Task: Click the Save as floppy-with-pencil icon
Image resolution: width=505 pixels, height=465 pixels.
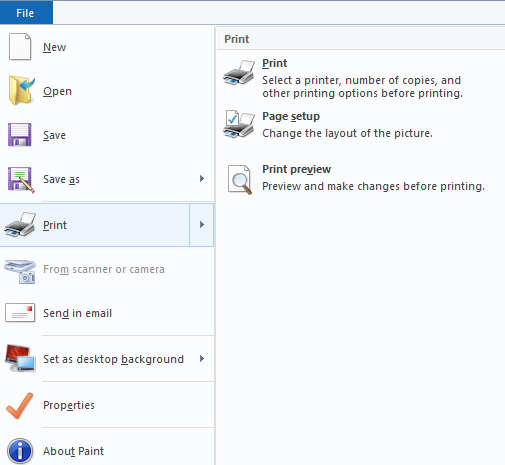Action: pyautogui.click(x=21, y=179)
